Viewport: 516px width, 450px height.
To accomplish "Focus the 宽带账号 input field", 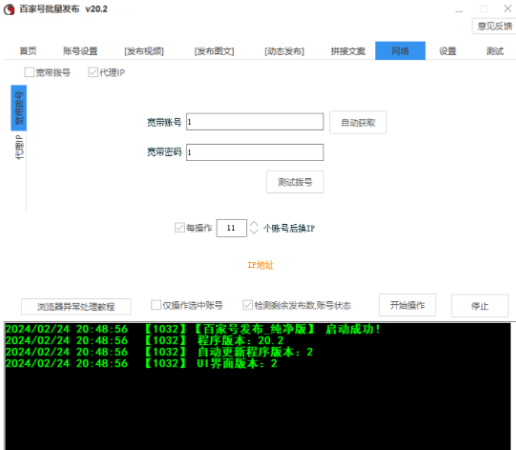I will click(255, 122).
